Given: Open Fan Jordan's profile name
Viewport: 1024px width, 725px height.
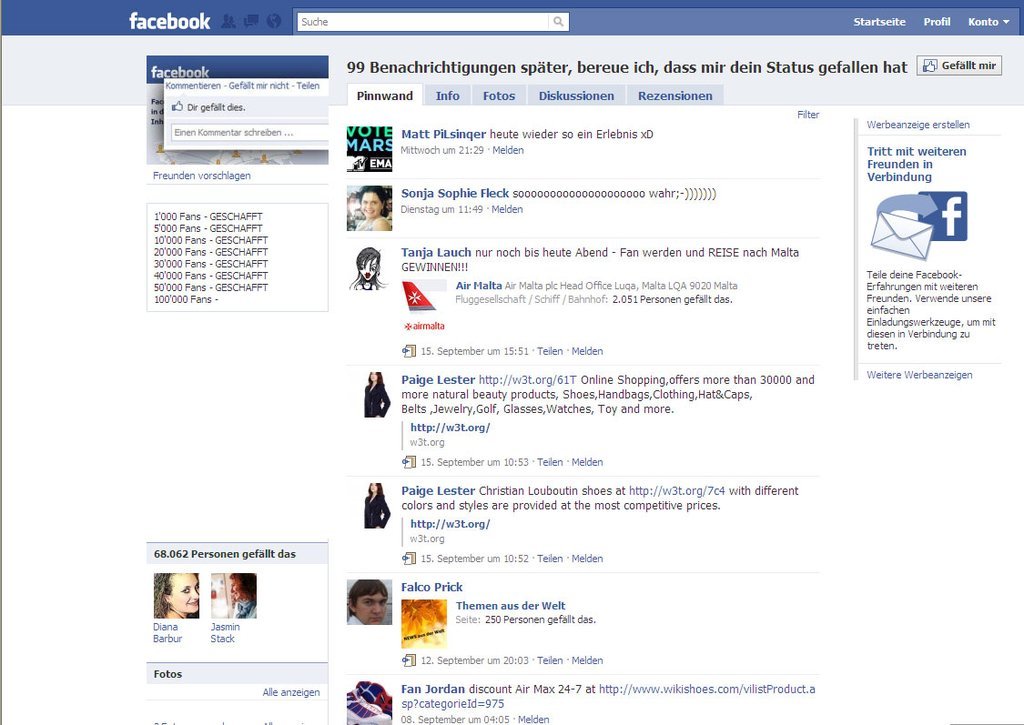Looking at the screenshot, I should pos(433,689).
